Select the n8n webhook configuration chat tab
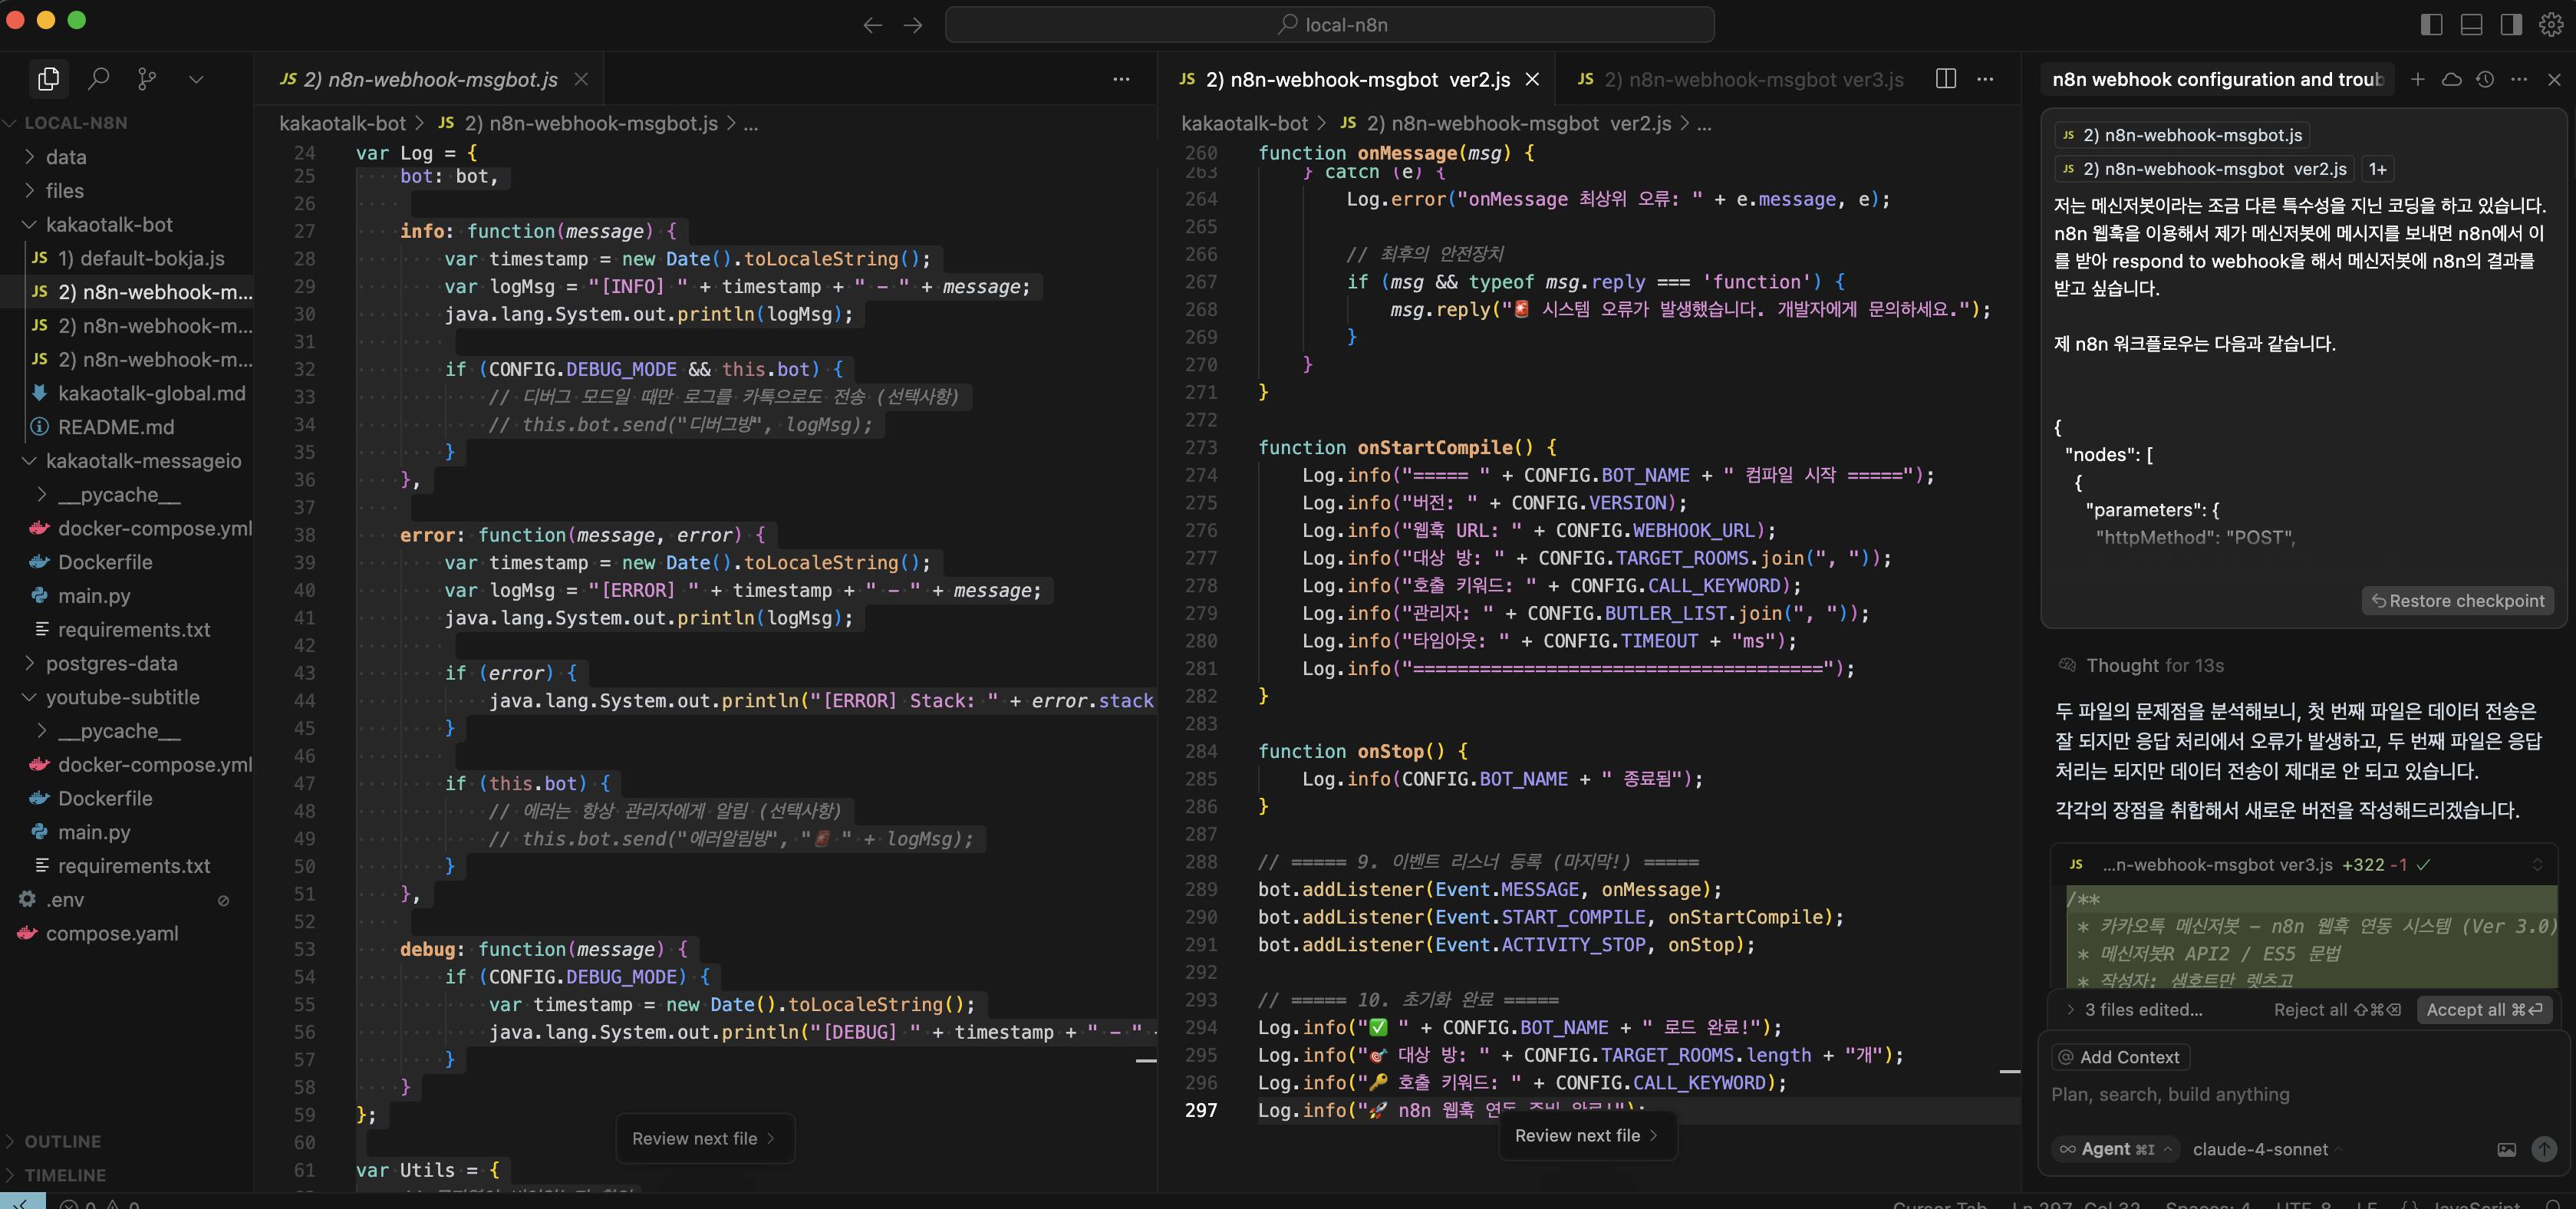The width and height of the screenshot is (2576, 1209). coord(2217,79)
